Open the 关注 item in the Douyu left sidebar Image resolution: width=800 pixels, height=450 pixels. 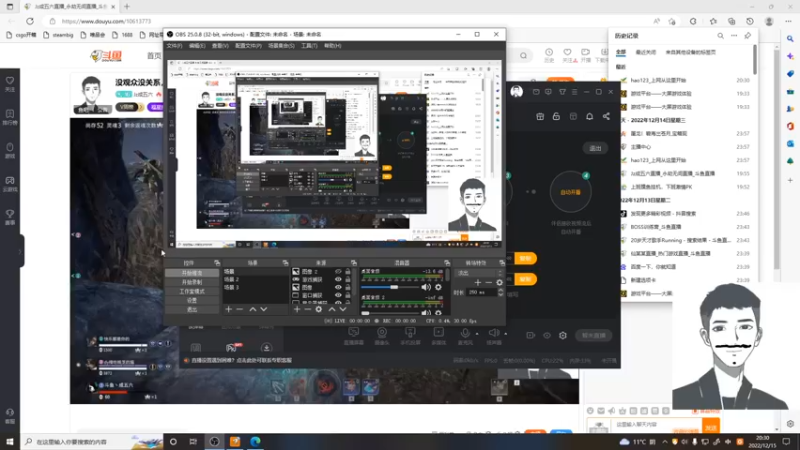point(10,84)
